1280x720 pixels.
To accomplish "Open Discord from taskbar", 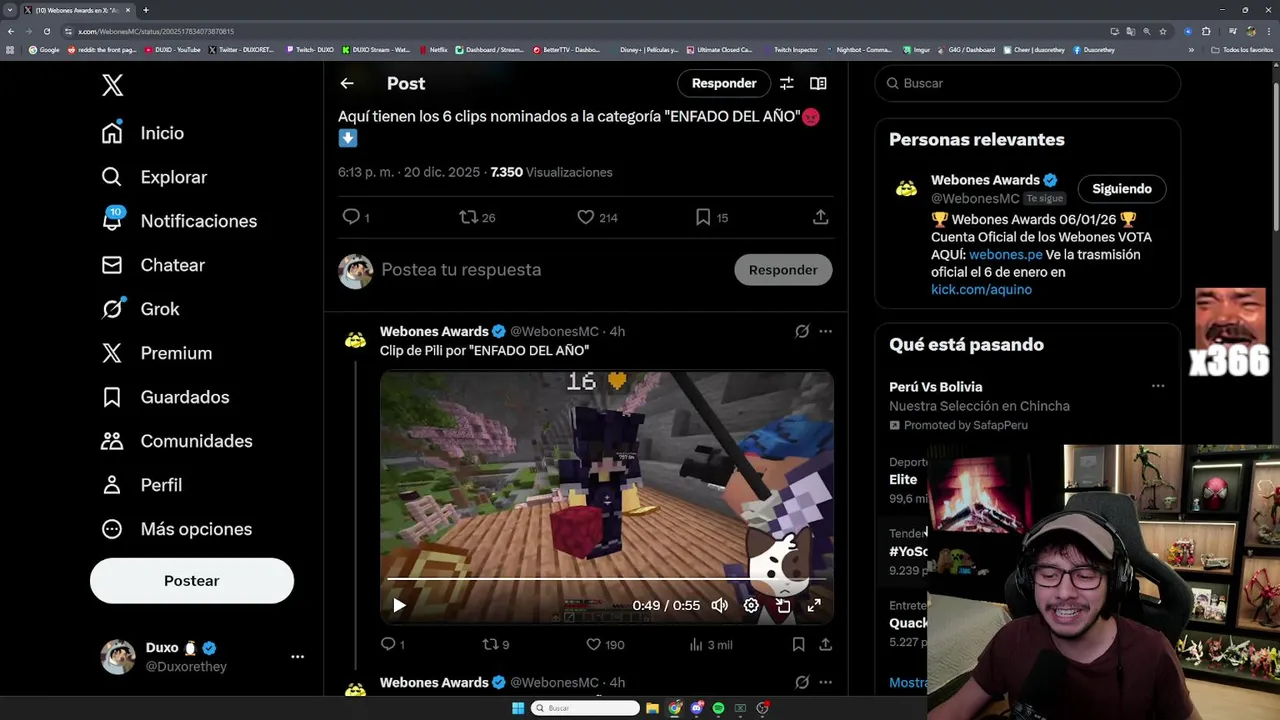I will pyautogui.click(x=697, y=708).
